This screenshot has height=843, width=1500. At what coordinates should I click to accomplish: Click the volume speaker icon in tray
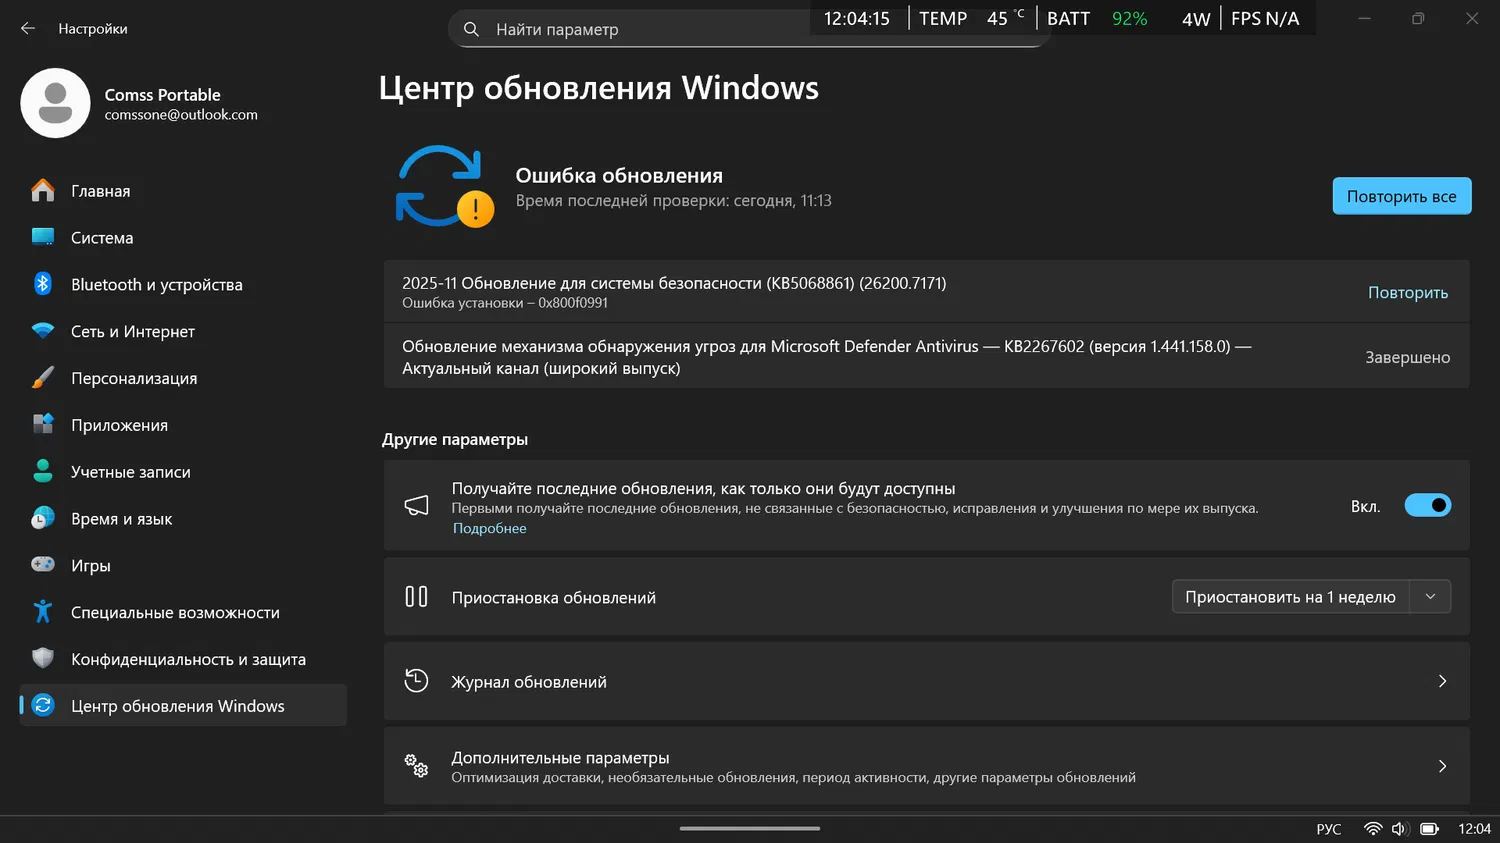(1400, 829)
